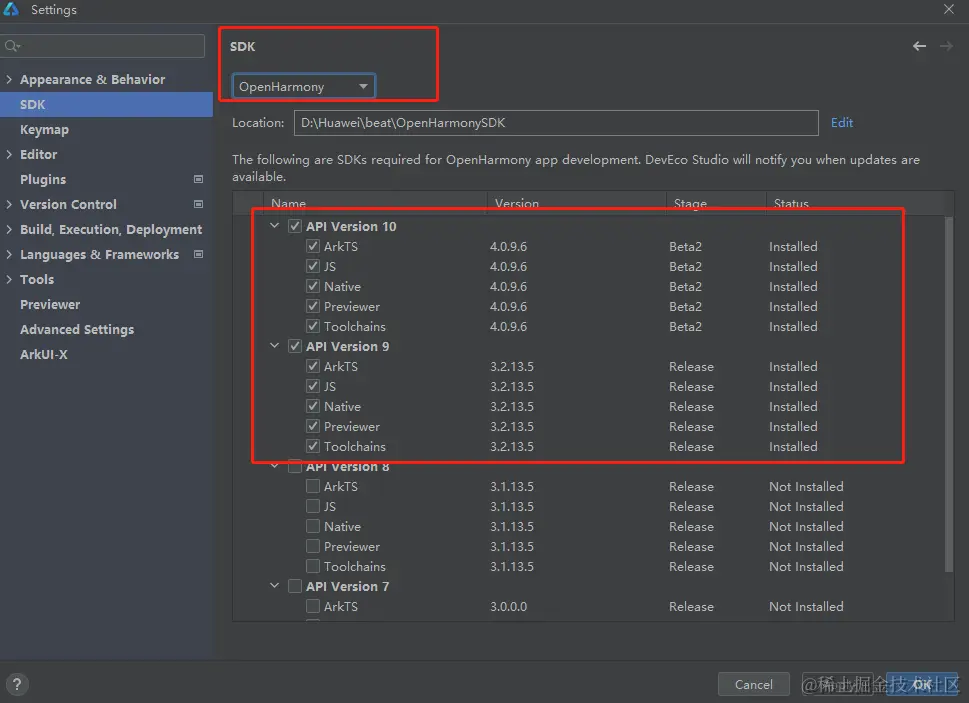Click the SDK Location path field
Screen dimensions: 969x703
pyautogui.click(x=556, y=123)
